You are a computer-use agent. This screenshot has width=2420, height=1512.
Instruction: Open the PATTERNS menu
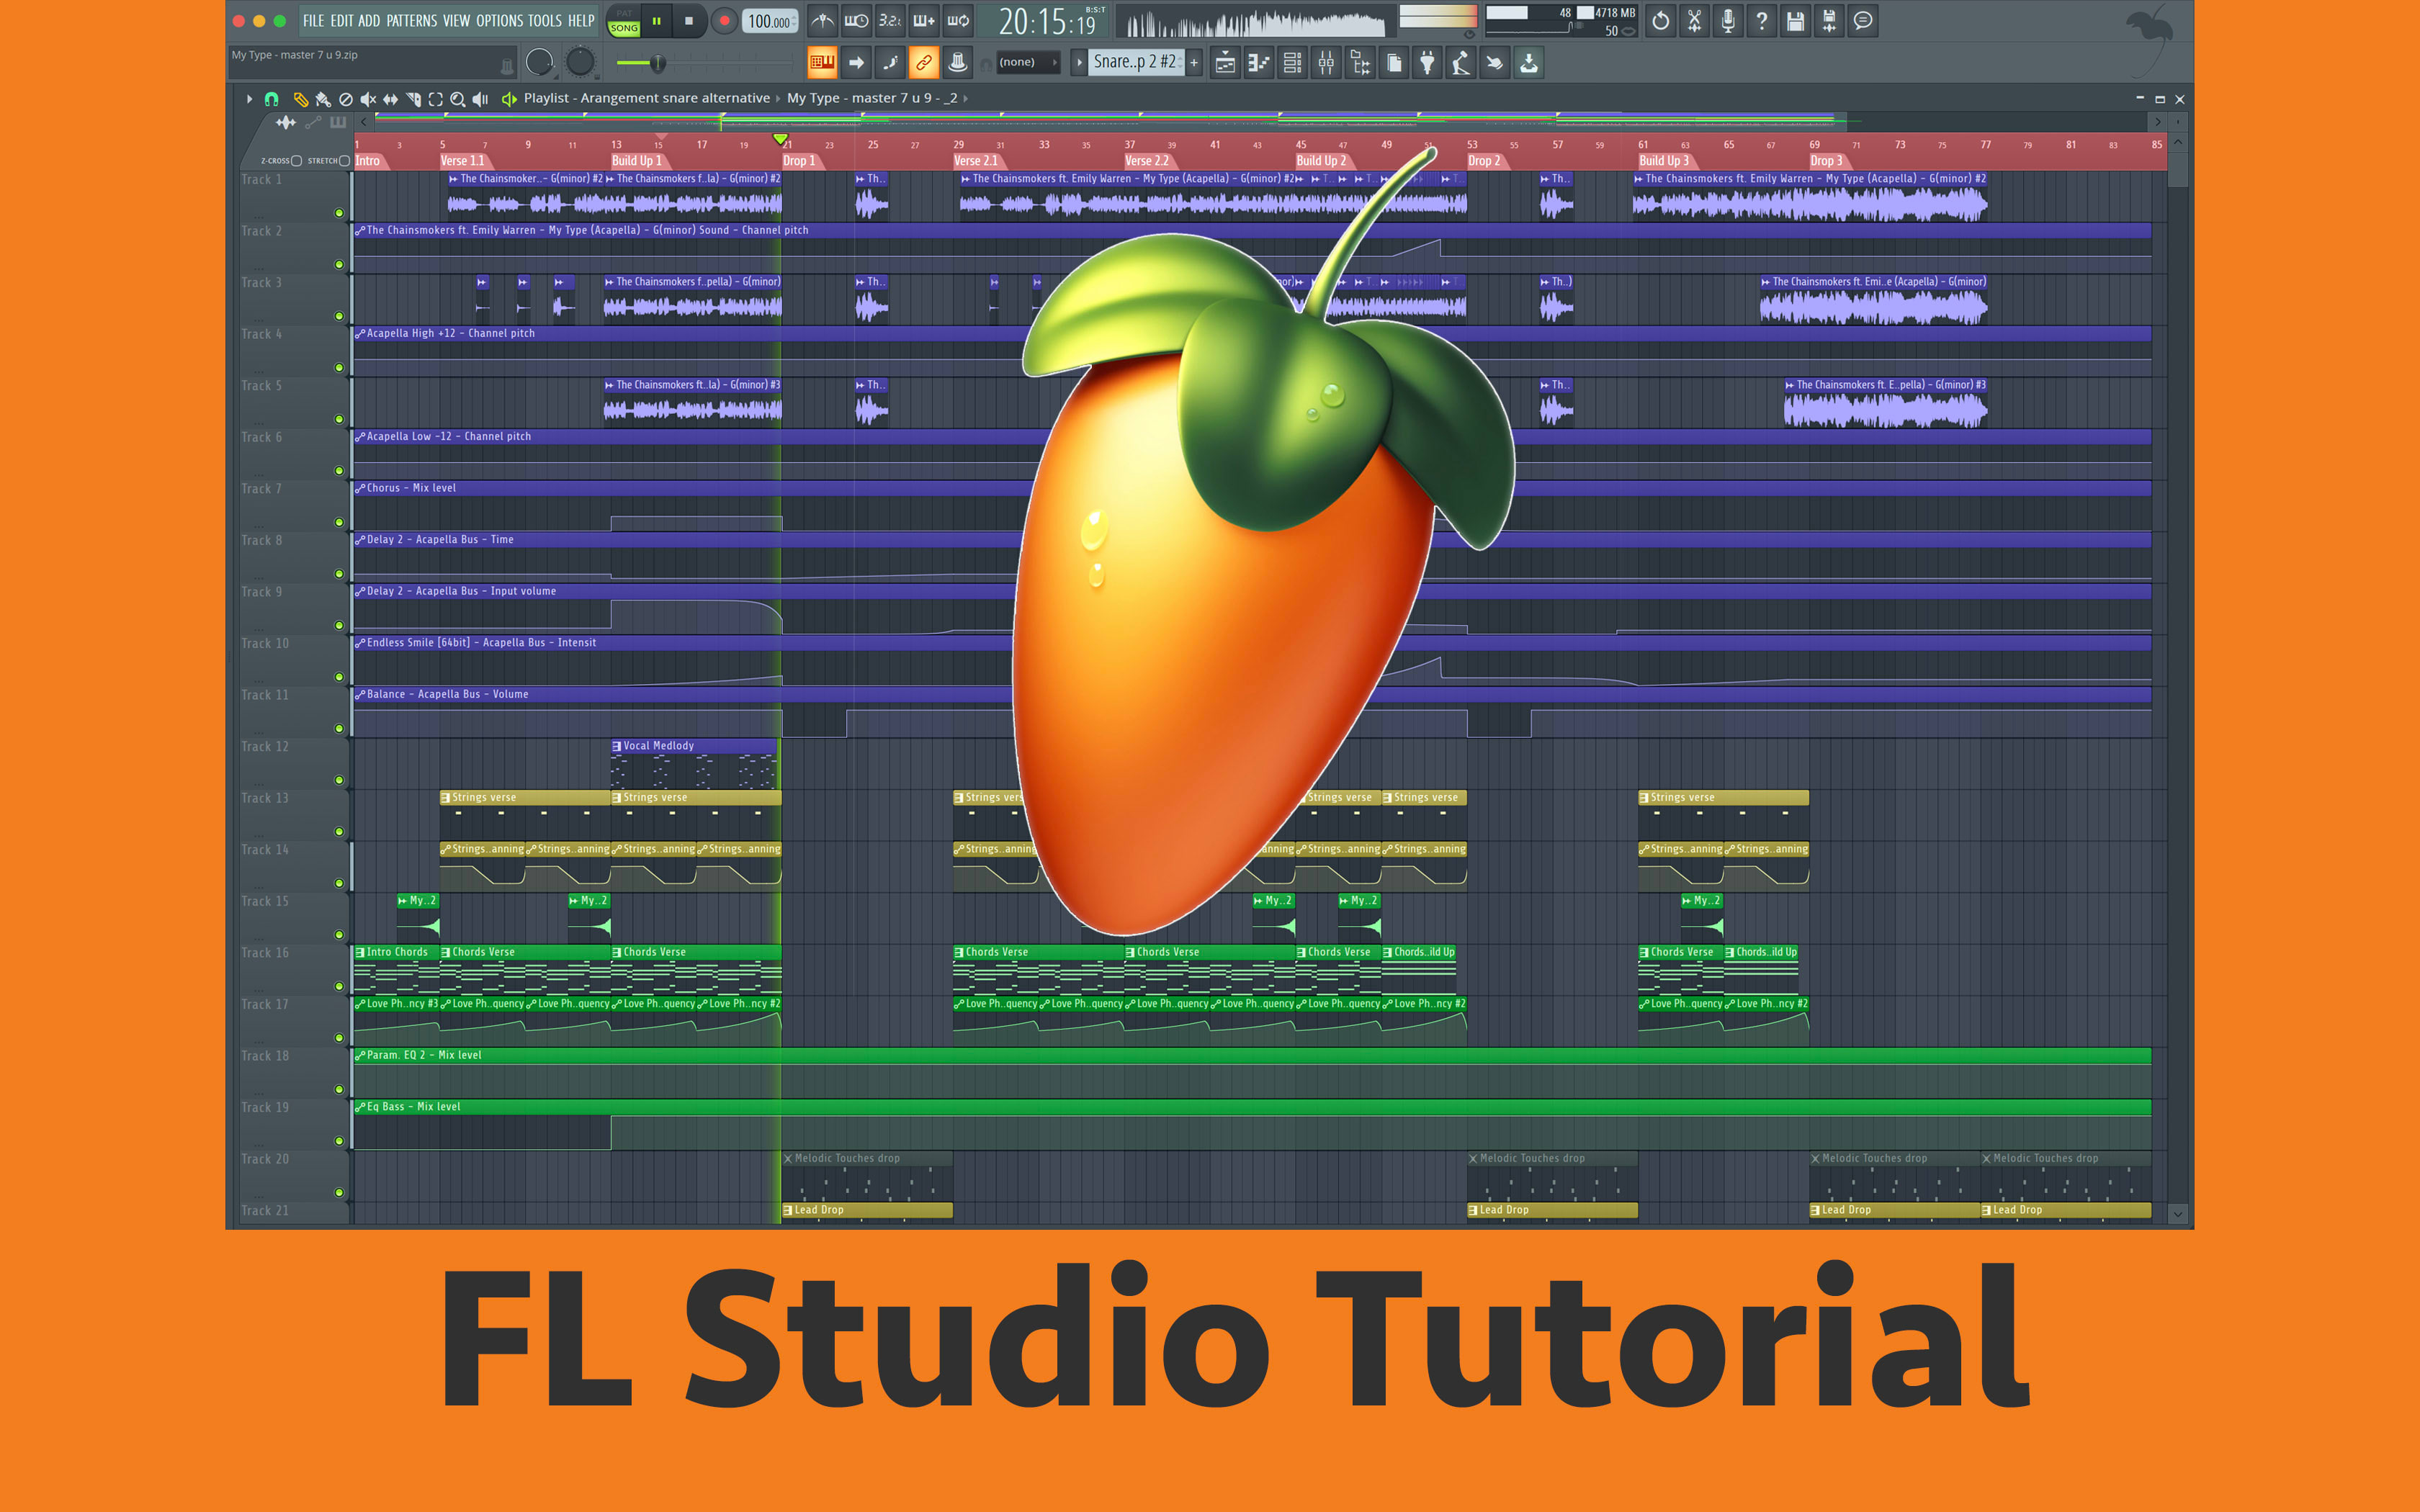coord(411,20)
